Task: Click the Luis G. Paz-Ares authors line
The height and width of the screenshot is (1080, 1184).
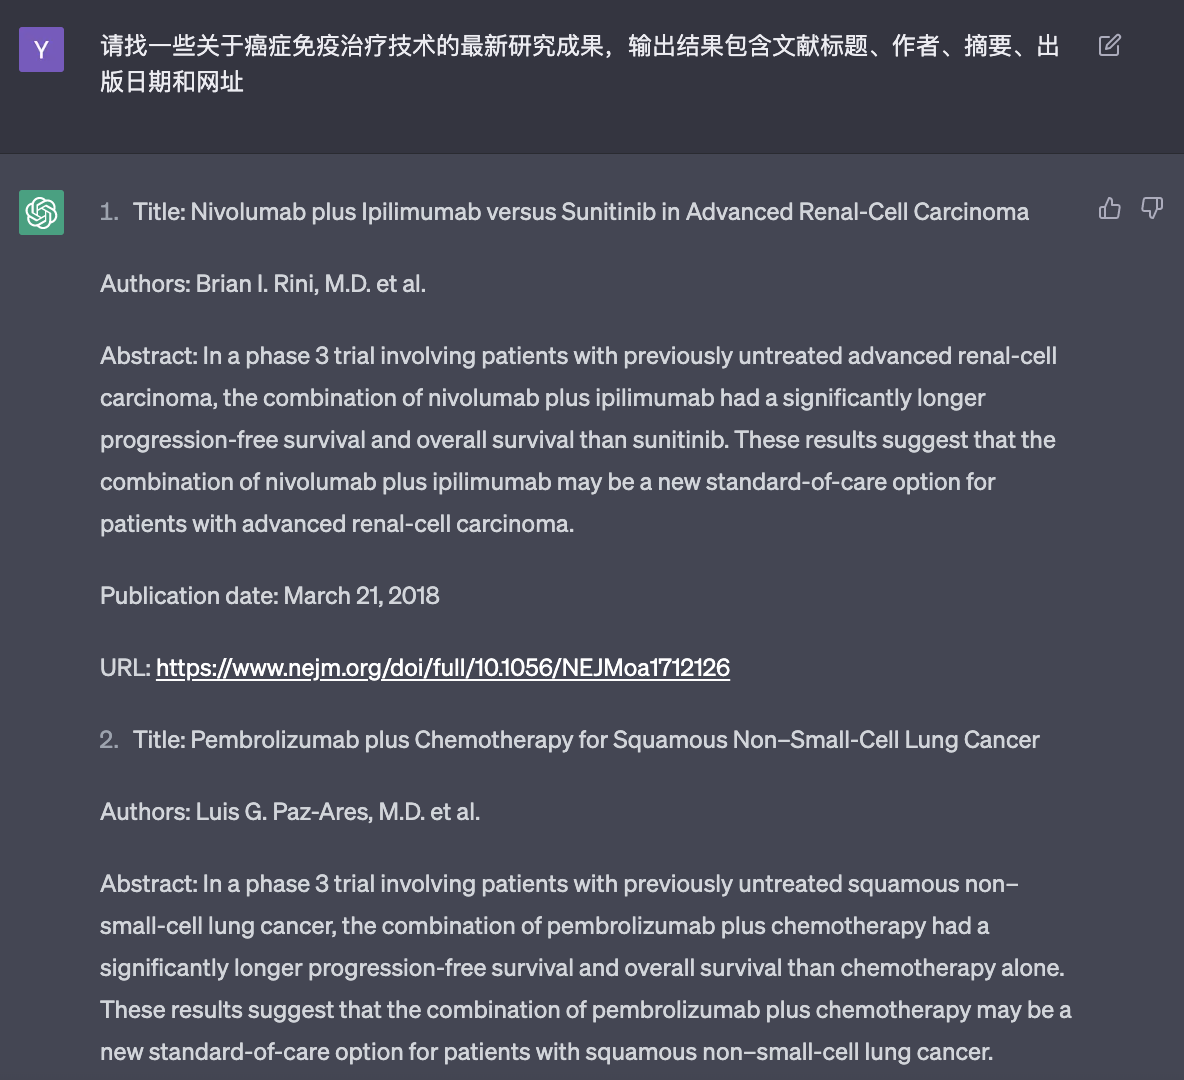Action: point(290,812)
